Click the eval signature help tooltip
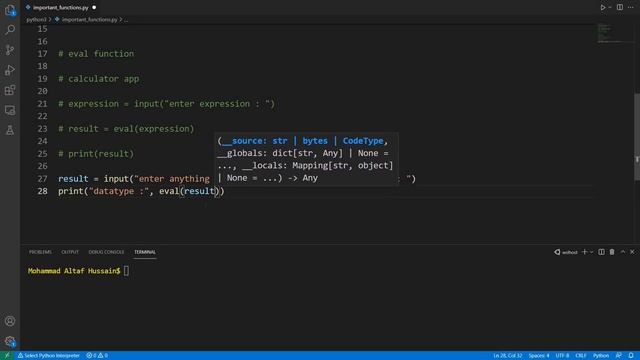This screenshot has height=360, width=640. tap(306, 159)
